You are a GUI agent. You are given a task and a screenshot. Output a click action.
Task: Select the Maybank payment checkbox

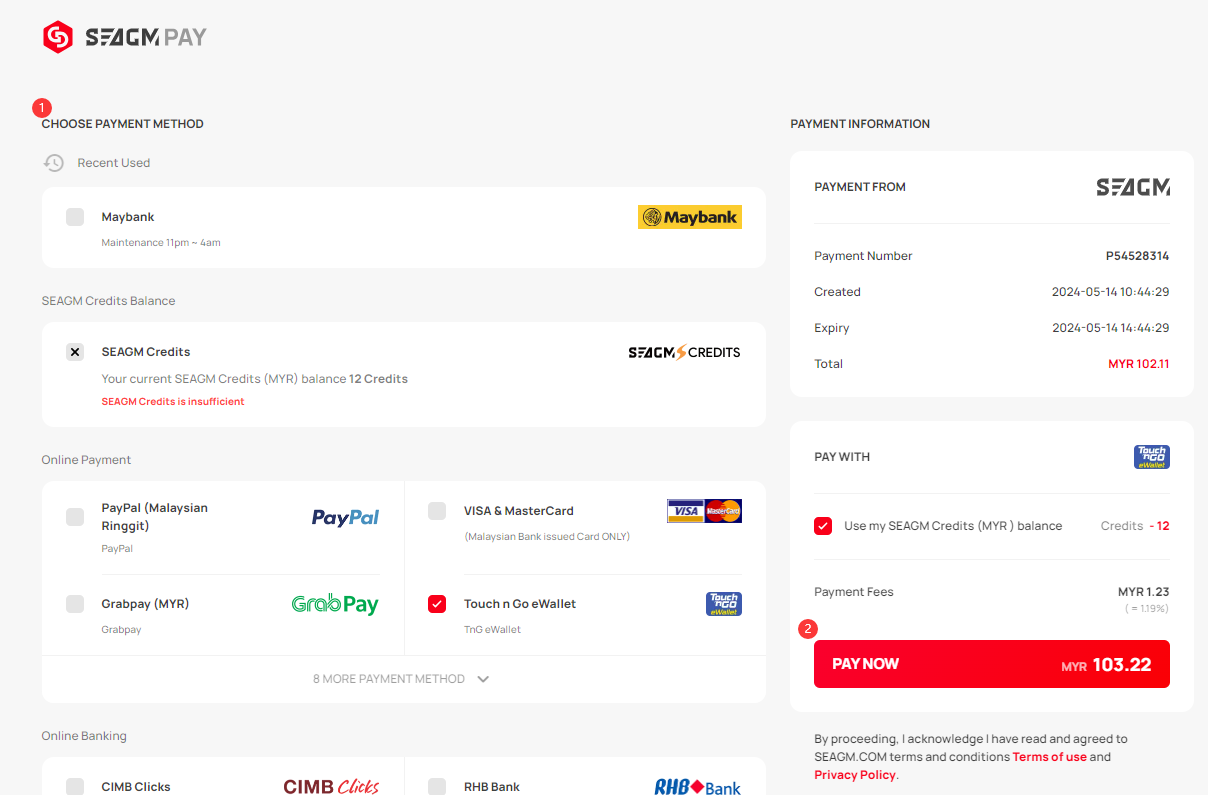[x=75, y=217]
